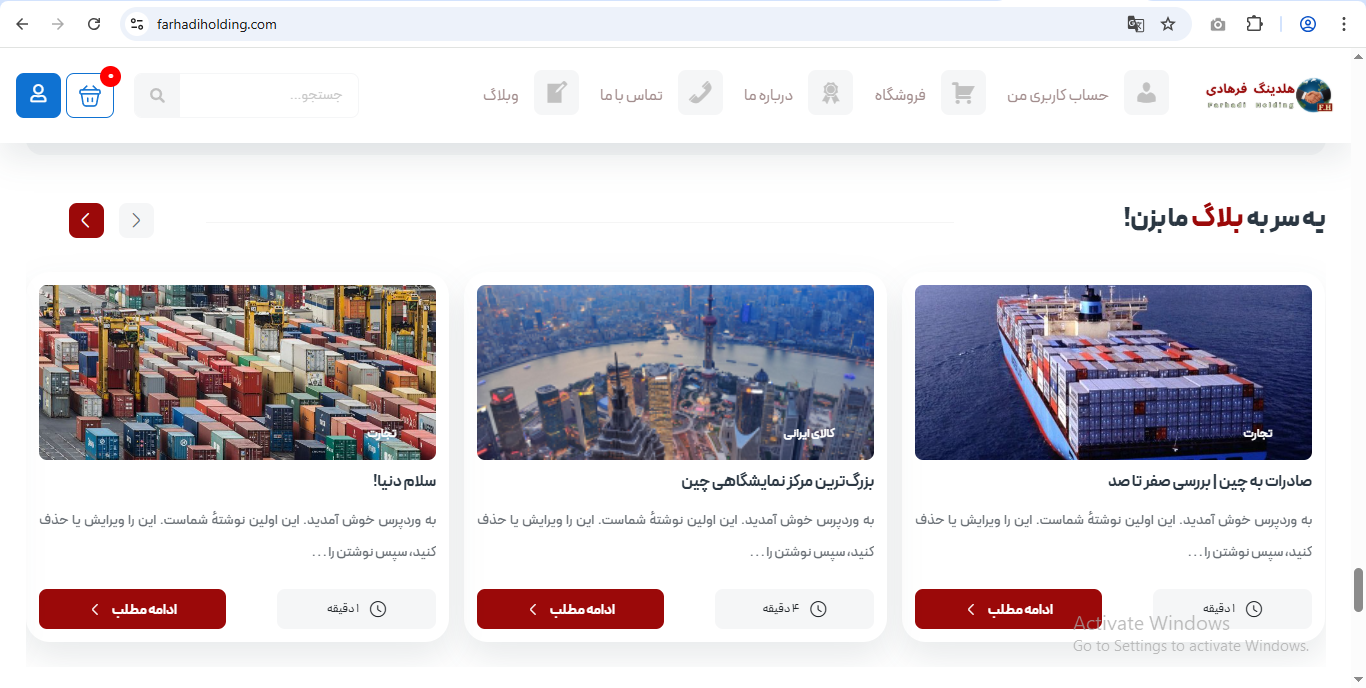Reload the page with the refresh icon
This screenshot has width=1366, height=688.
(x=94, y=24)
